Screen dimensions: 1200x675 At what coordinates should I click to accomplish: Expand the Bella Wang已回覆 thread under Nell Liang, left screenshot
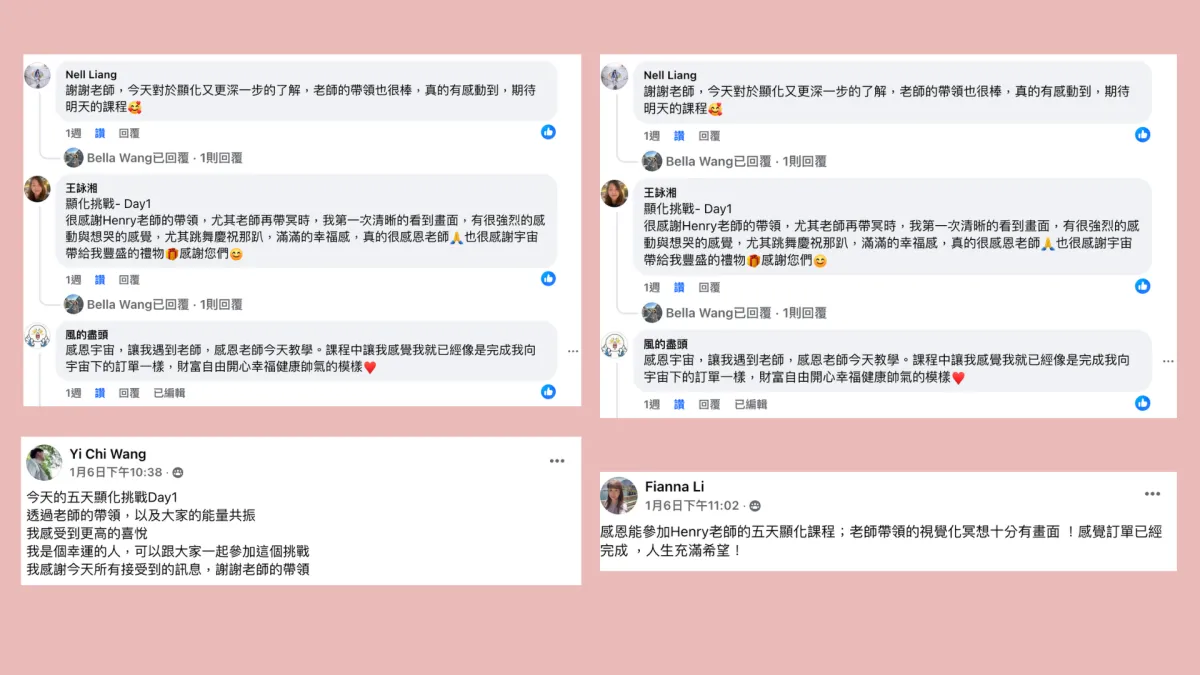point(137,157)
